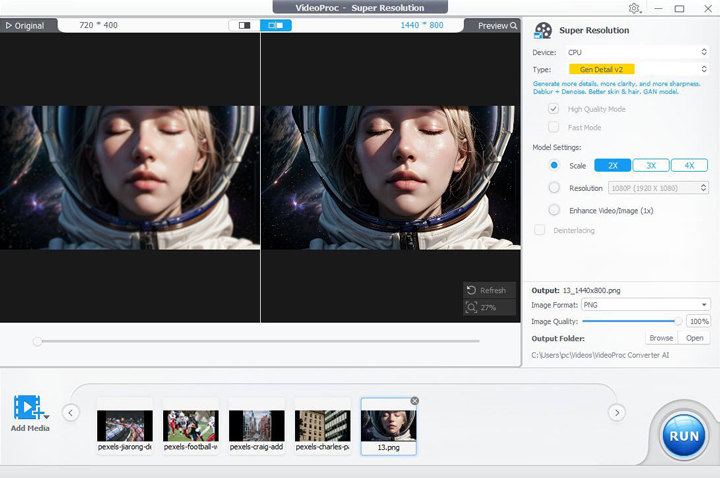The image size is (720, 478).
Task: Switch to split compare view icon
Action: pos(243,25)
